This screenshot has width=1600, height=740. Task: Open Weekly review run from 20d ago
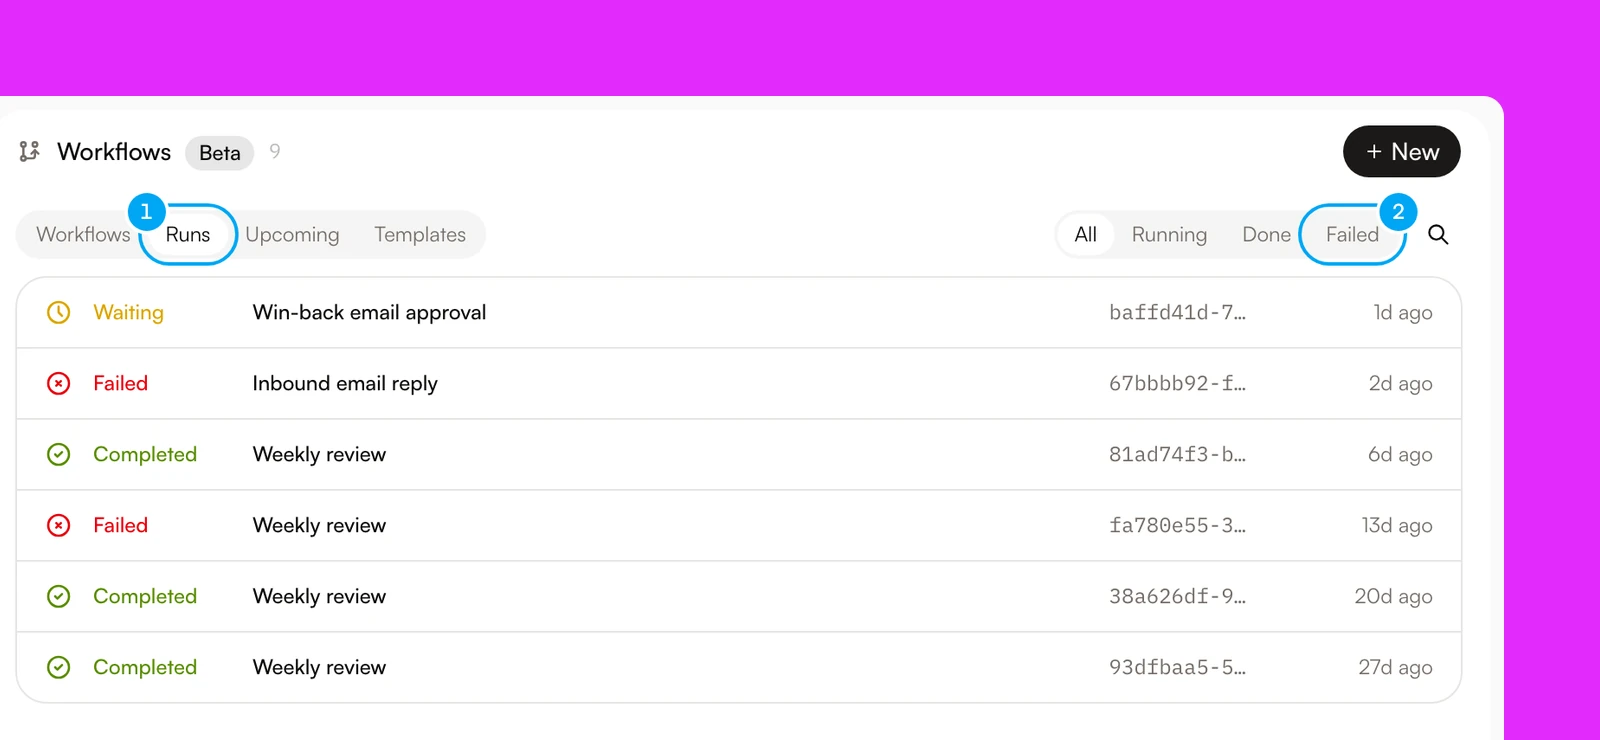tap(739, 596)
